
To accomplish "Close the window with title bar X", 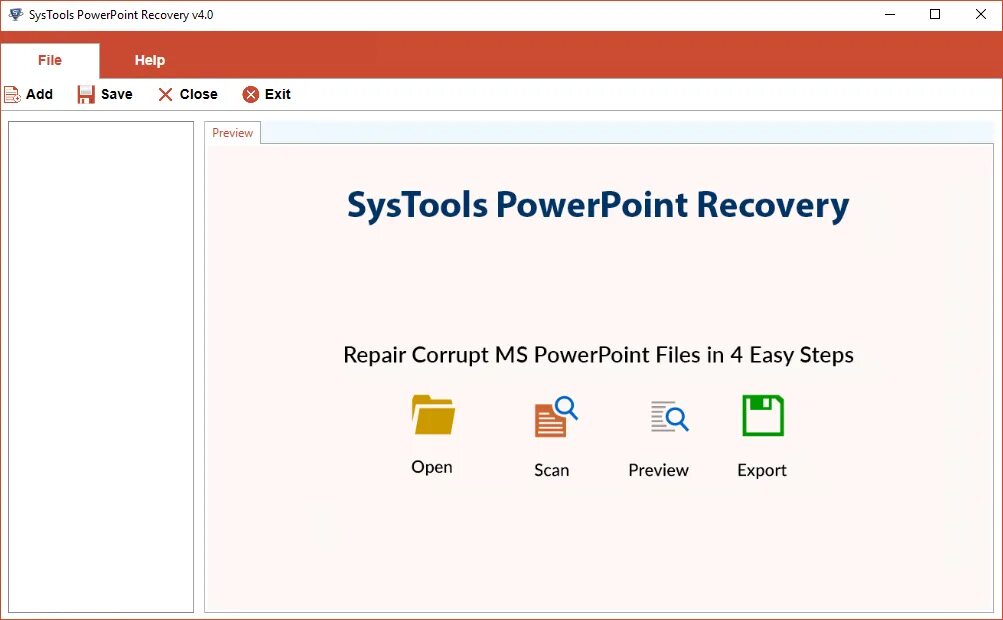I will tap(980, 14).
